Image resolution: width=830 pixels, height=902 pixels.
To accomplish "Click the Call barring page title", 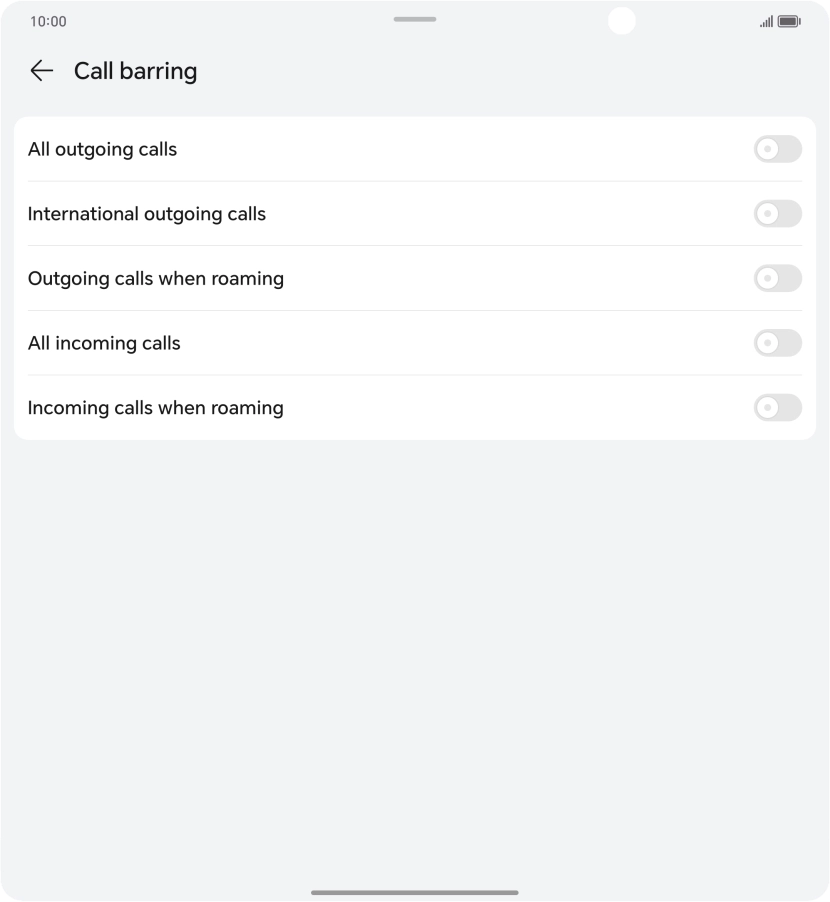I will click(x=135, y=71).
